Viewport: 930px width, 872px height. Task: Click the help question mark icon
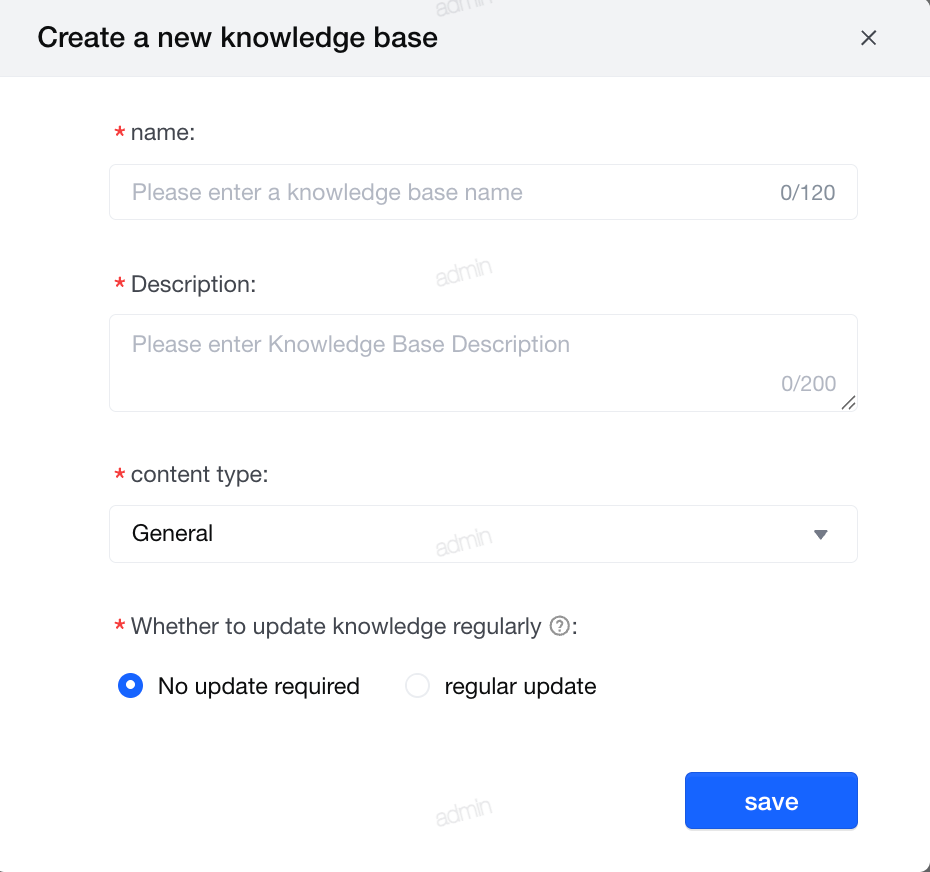point(559,626)
